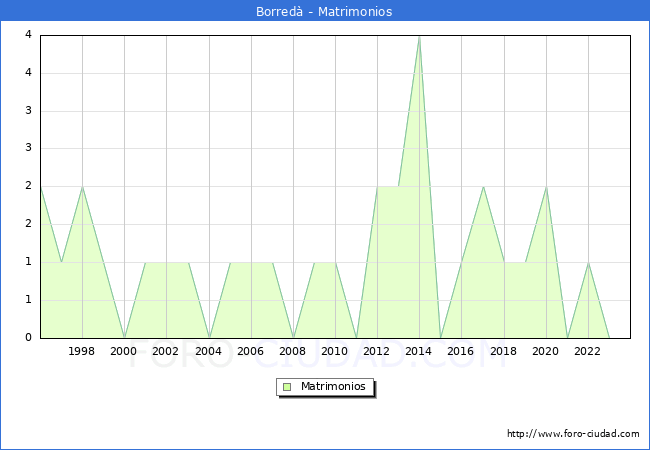Click the 2010 x-axis year label
The width and height of the screenshot is (650, 450).
[x=335, y=351]
